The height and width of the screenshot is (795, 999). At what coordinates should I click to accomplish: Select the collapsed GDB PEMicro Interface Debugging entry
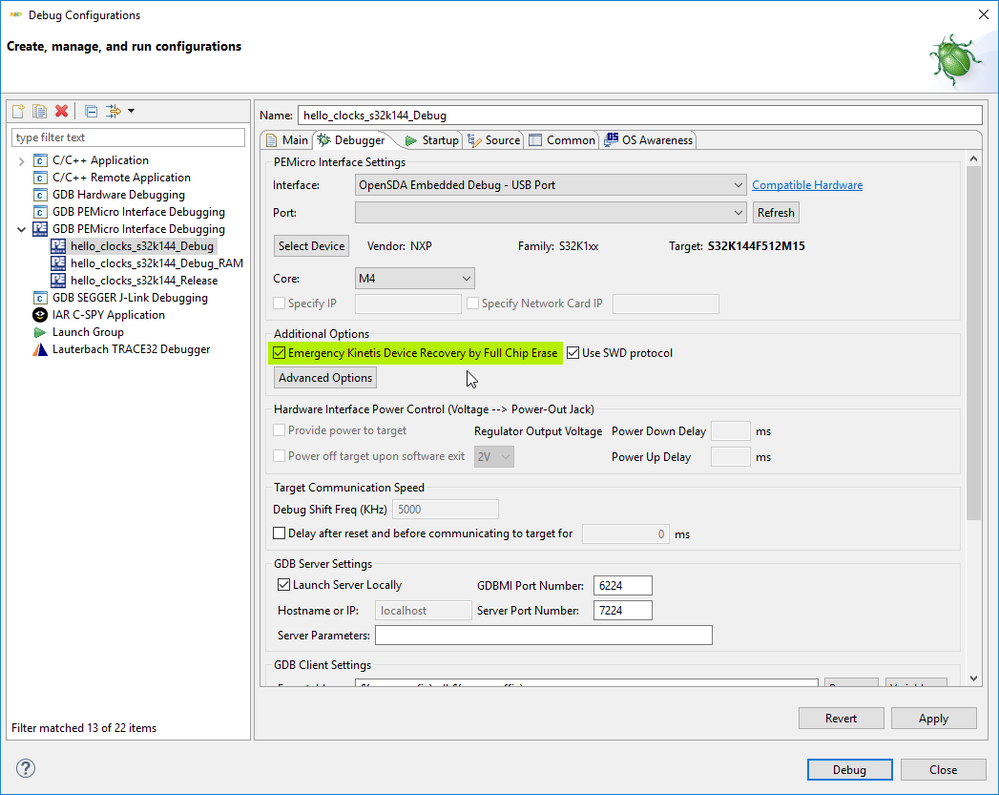138,211
